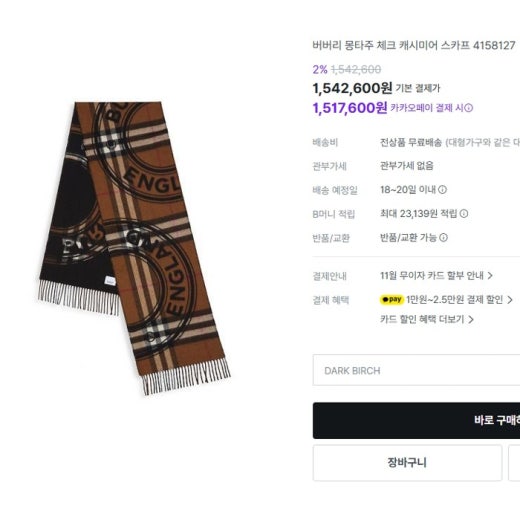Click the 전상품 무료배송 shipping text

(x=411, y=143)
